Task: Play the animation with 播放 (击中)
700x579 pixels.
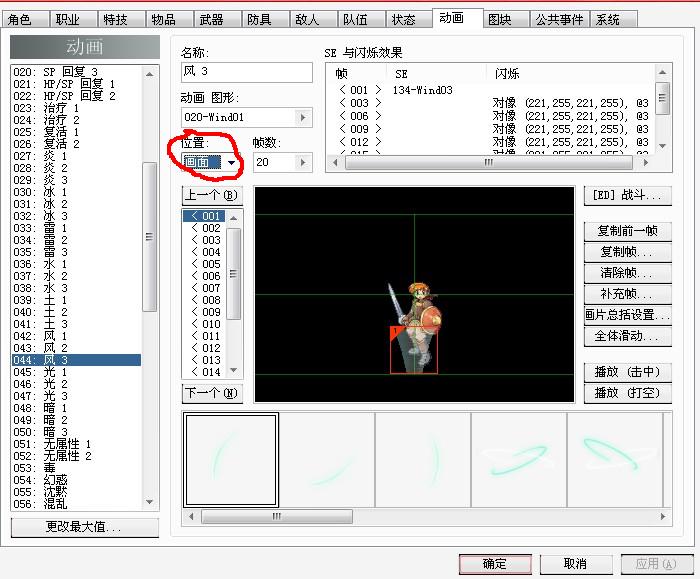Action: [x=627, y=372]
